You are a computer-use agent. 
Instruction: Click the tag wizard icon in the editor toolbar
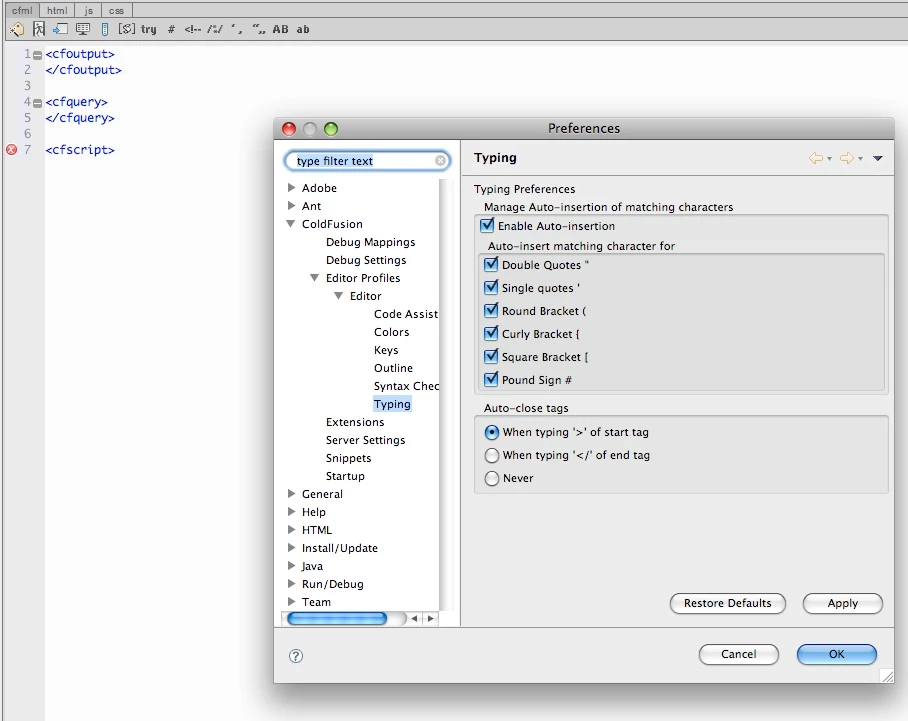coord(17,29)
